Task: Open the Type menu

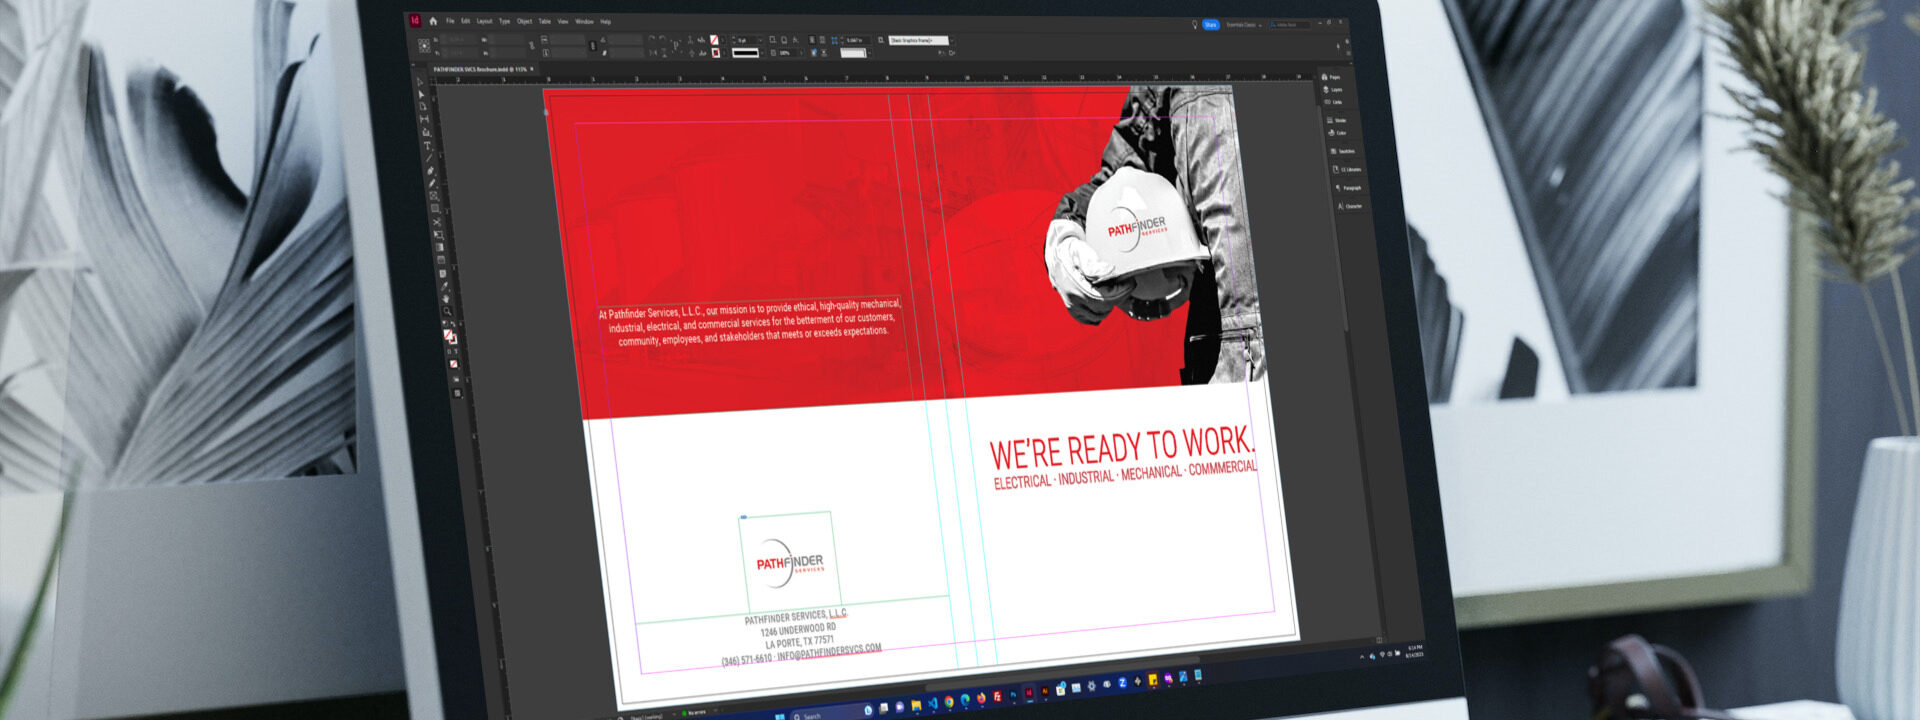Action: tap(504, 21)
